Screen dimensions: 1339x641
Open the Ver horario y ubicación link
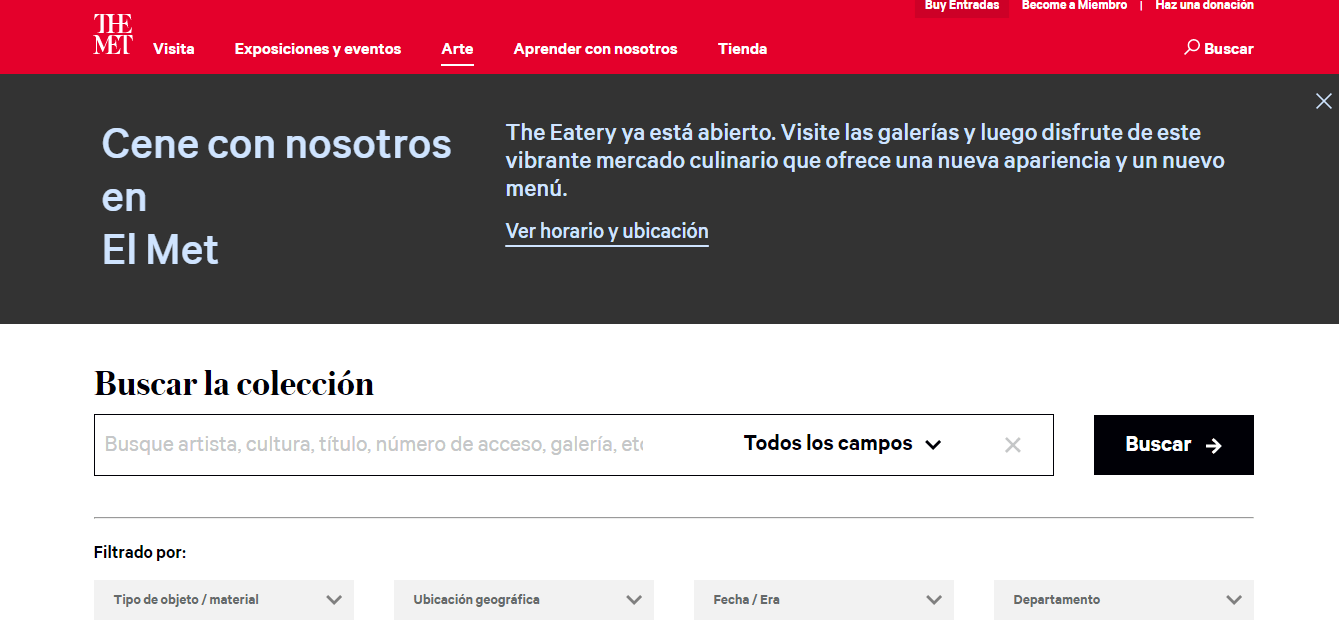(607, 231)
